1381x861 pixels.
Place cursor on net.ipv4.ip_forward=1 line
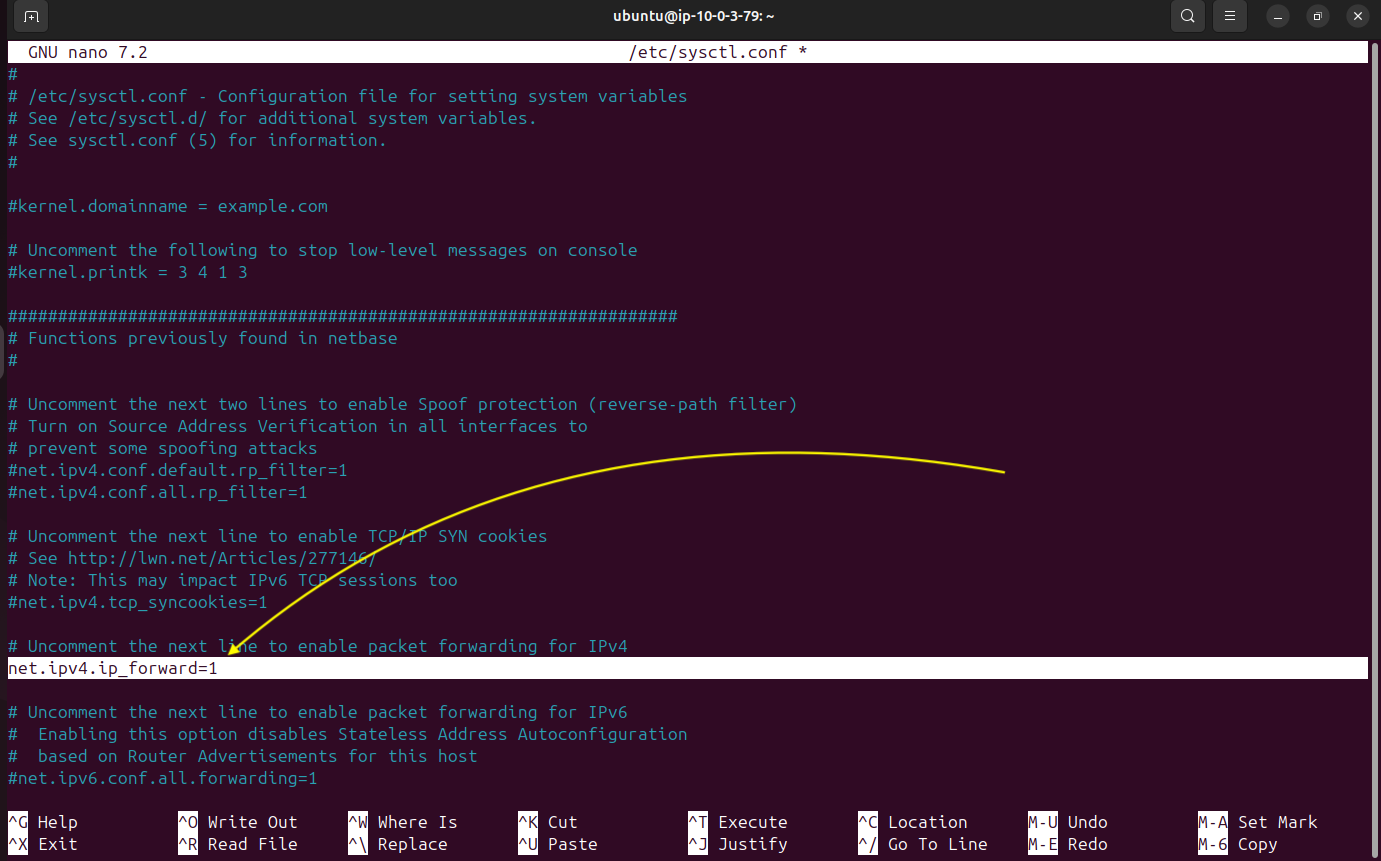coord(113,668)
